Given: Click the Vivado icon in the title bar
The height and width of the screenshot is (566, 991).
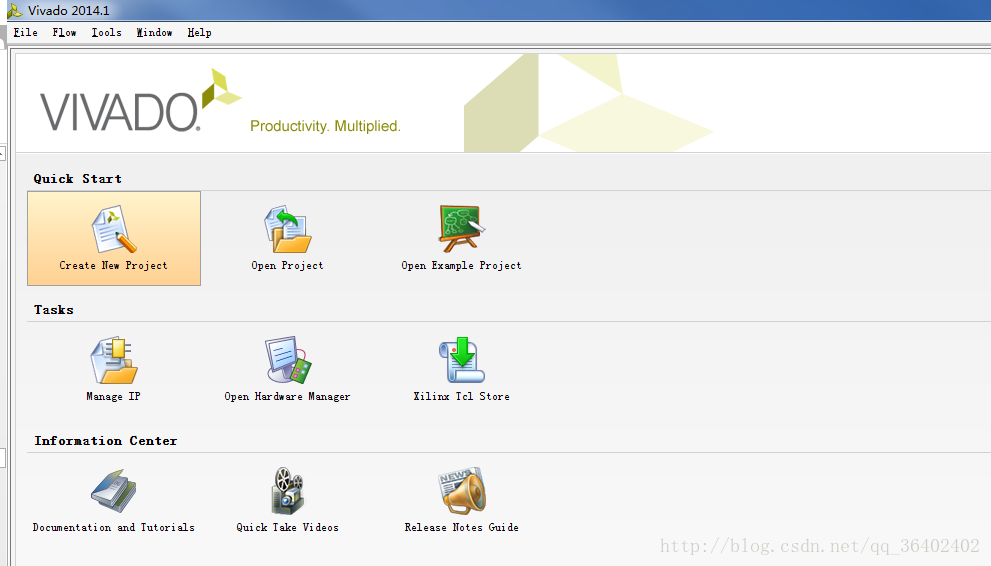Looking at the screenshot, I should click(x=14, y=11).
